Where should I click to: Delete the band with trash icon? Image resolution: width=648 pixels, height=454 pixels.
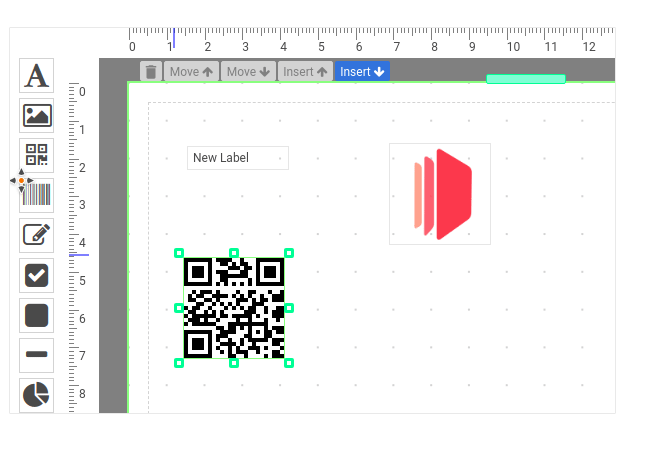(x=151, y=71)
